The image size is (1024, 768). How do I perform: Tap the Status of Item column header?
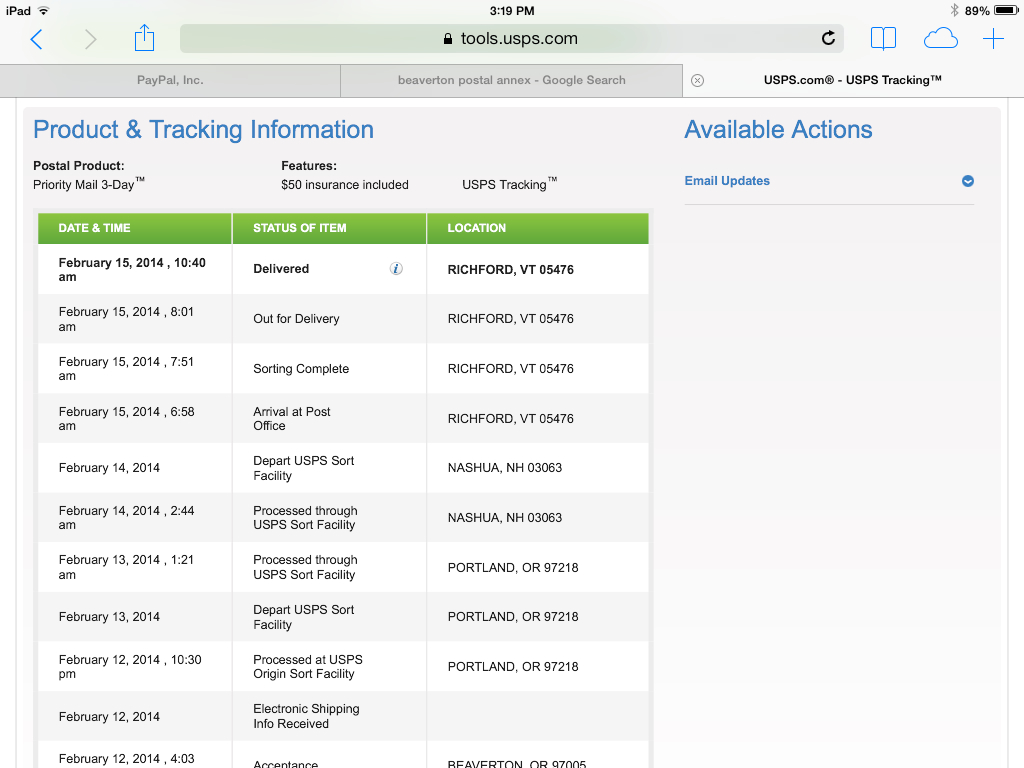[300, 228]
